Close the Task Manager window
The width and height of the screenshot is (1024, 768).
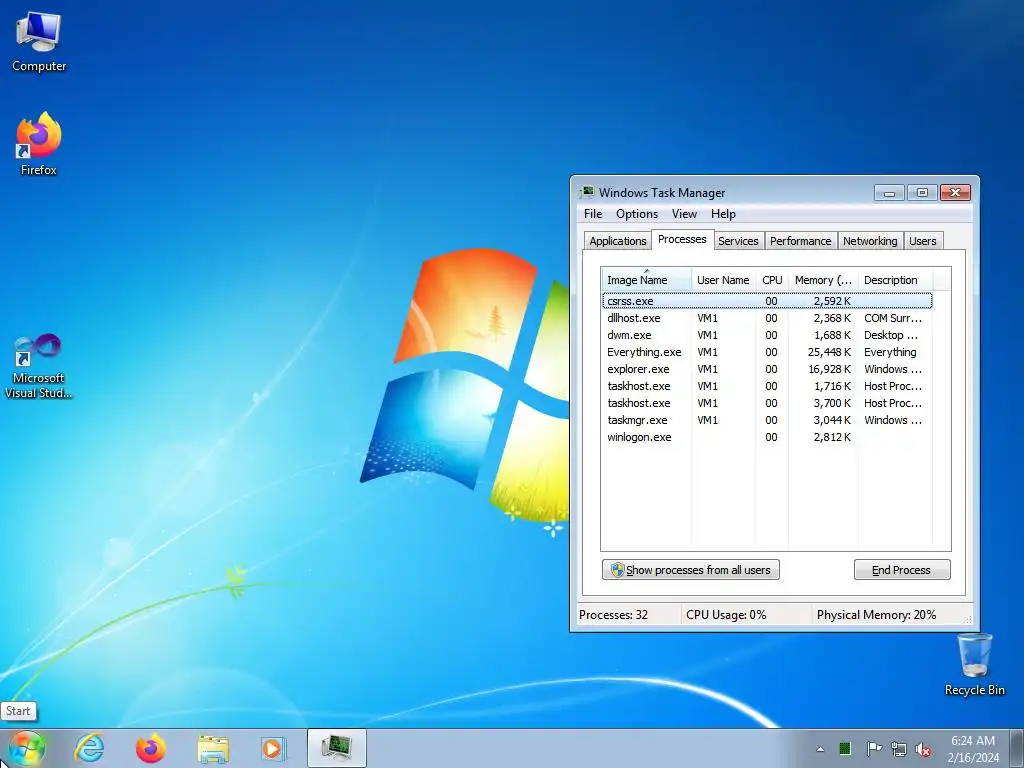coord(955,193)
